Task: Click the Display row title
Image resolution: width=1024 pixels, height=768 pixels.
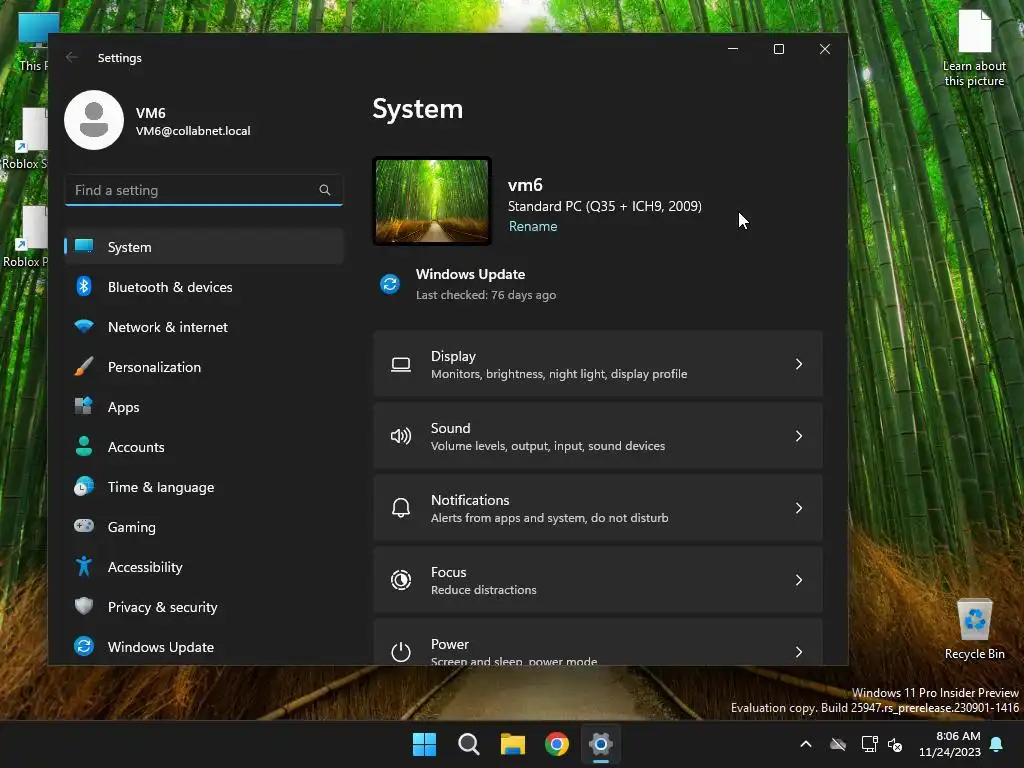Action: pyautogui.click(x=453, y=356)
